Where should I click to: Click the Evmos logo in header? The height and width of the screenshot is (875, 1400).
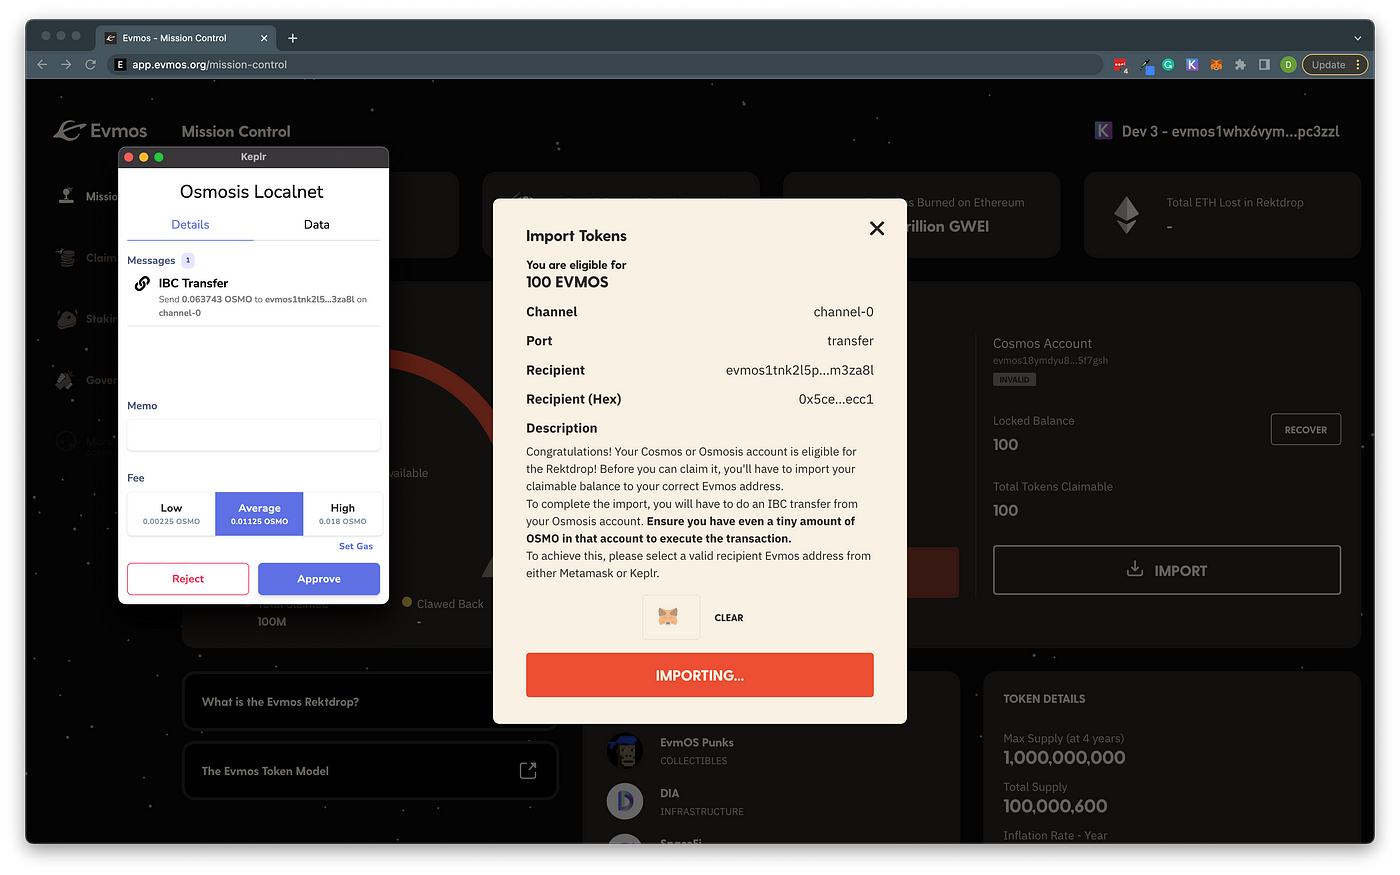click(x=100, y=131)
